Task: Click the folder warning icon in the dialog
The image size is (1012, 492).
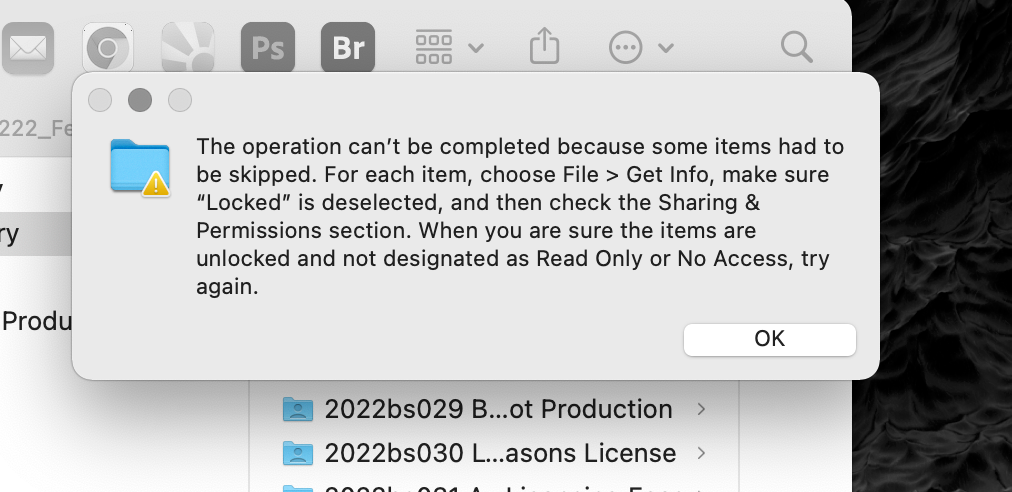Action: (x=140, y=166)
